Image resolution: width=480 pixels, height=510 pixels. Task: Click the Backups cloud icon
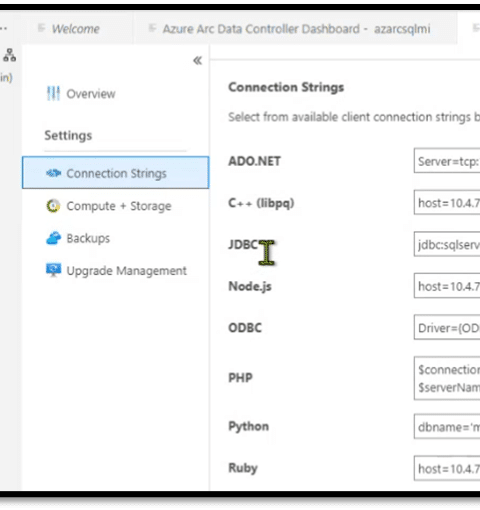pyautogui.click(x=53, y=238)
